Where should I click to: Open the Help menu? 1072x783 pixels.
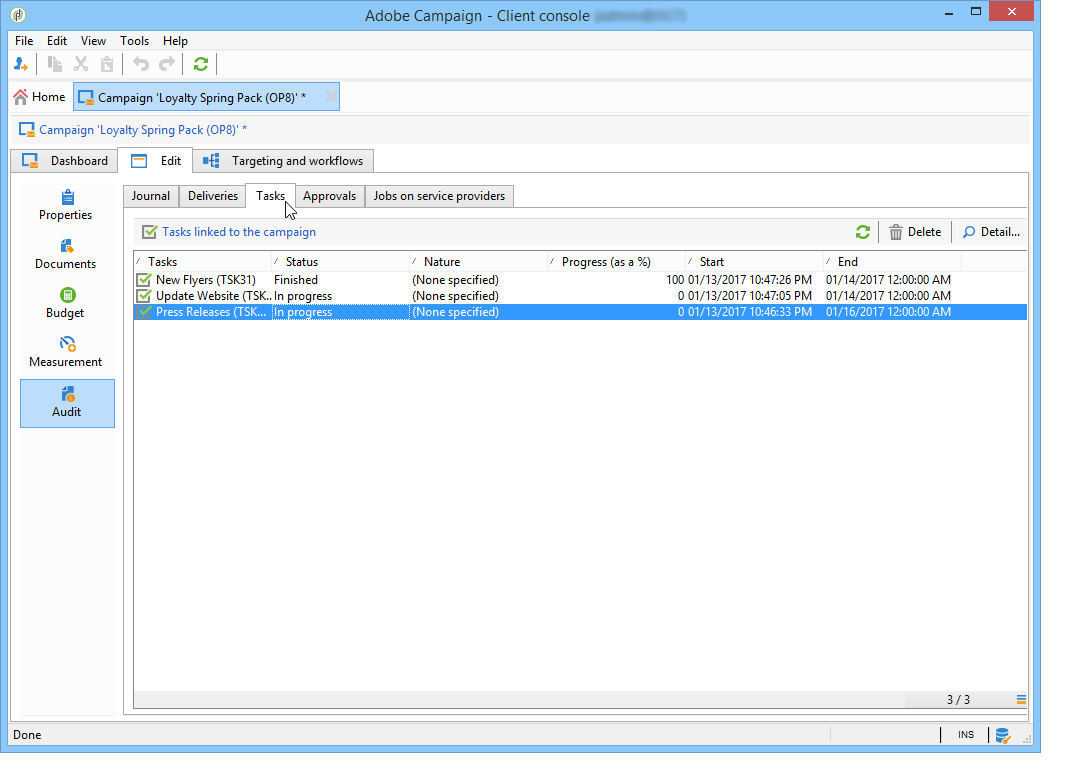[175, 40]
